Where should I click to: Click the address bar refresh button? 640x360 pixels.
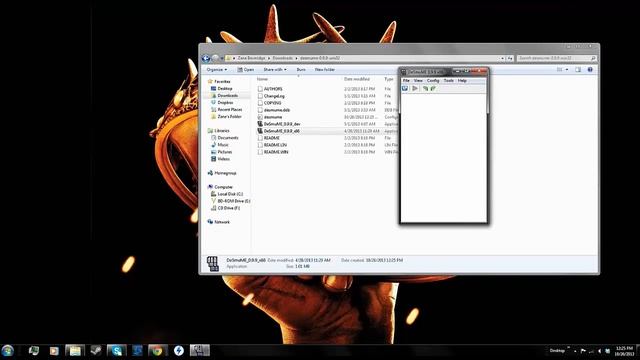[510, 58]
